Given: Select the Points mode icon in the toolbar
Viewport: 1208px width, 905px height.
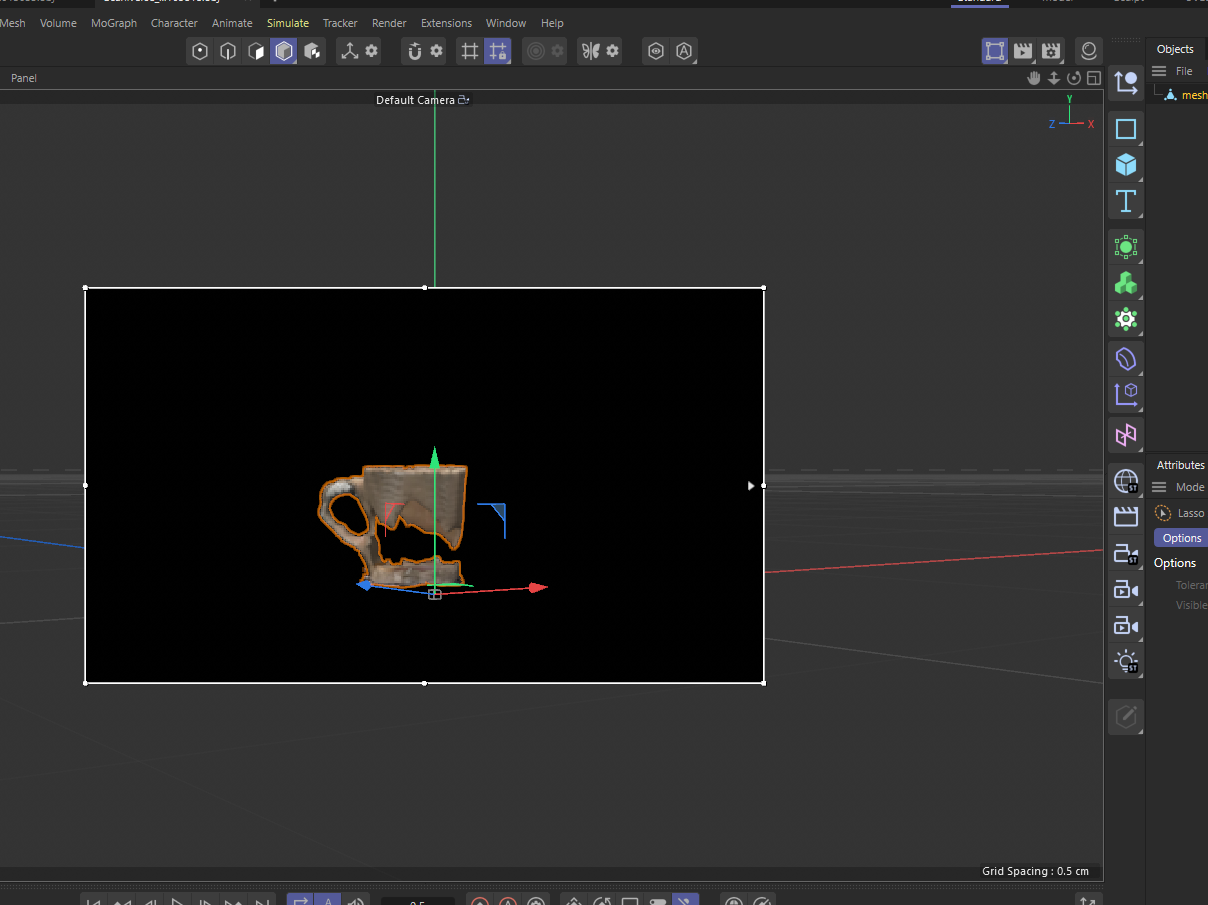Looking at the screenshot, I should (200, 51).
